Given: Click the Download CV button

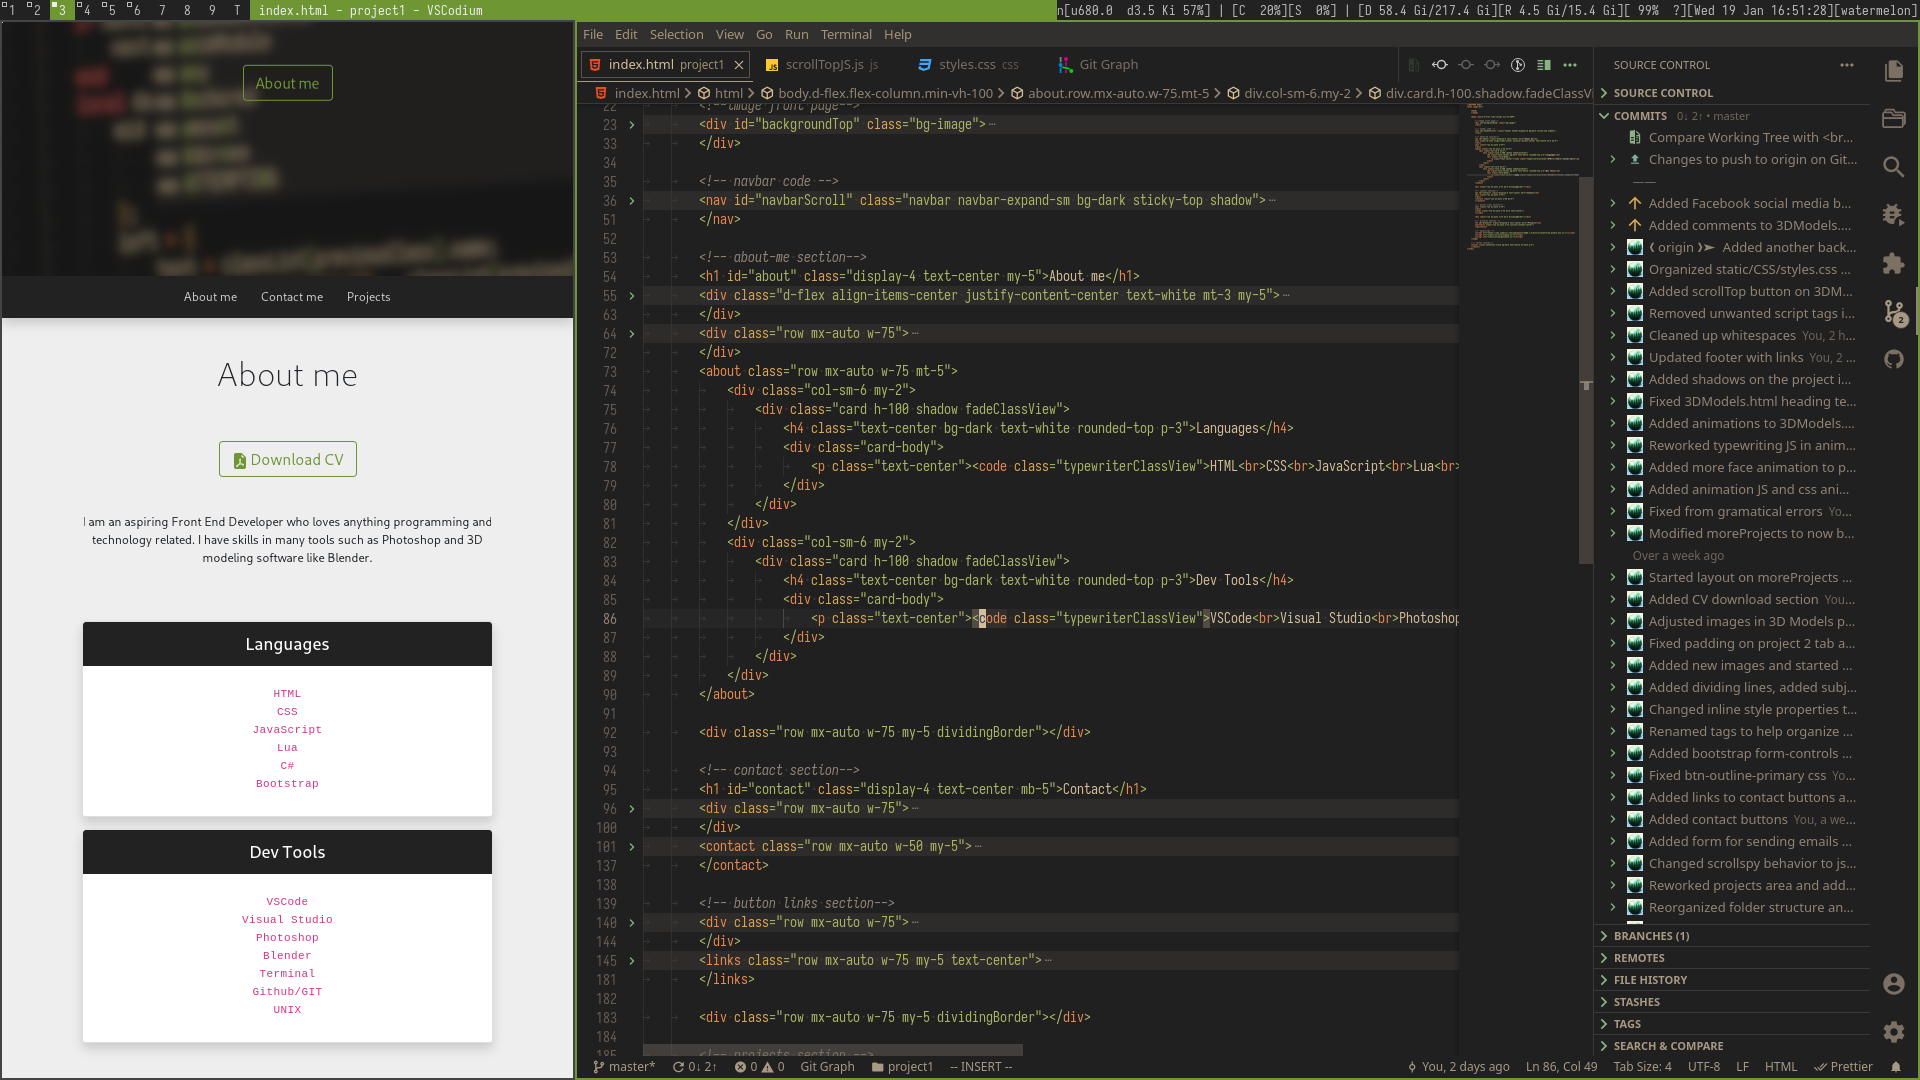Looking at the screenshot, I should click(287, 459).
